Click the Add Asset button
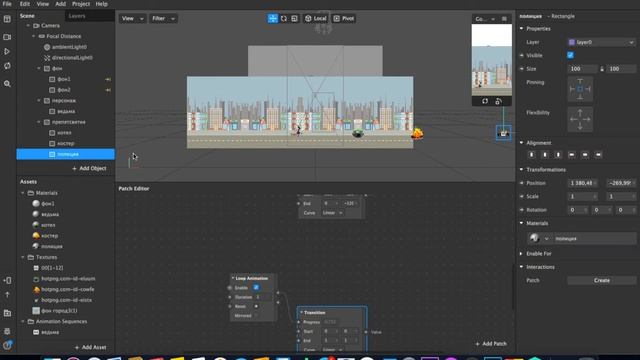 pos(90,347)
